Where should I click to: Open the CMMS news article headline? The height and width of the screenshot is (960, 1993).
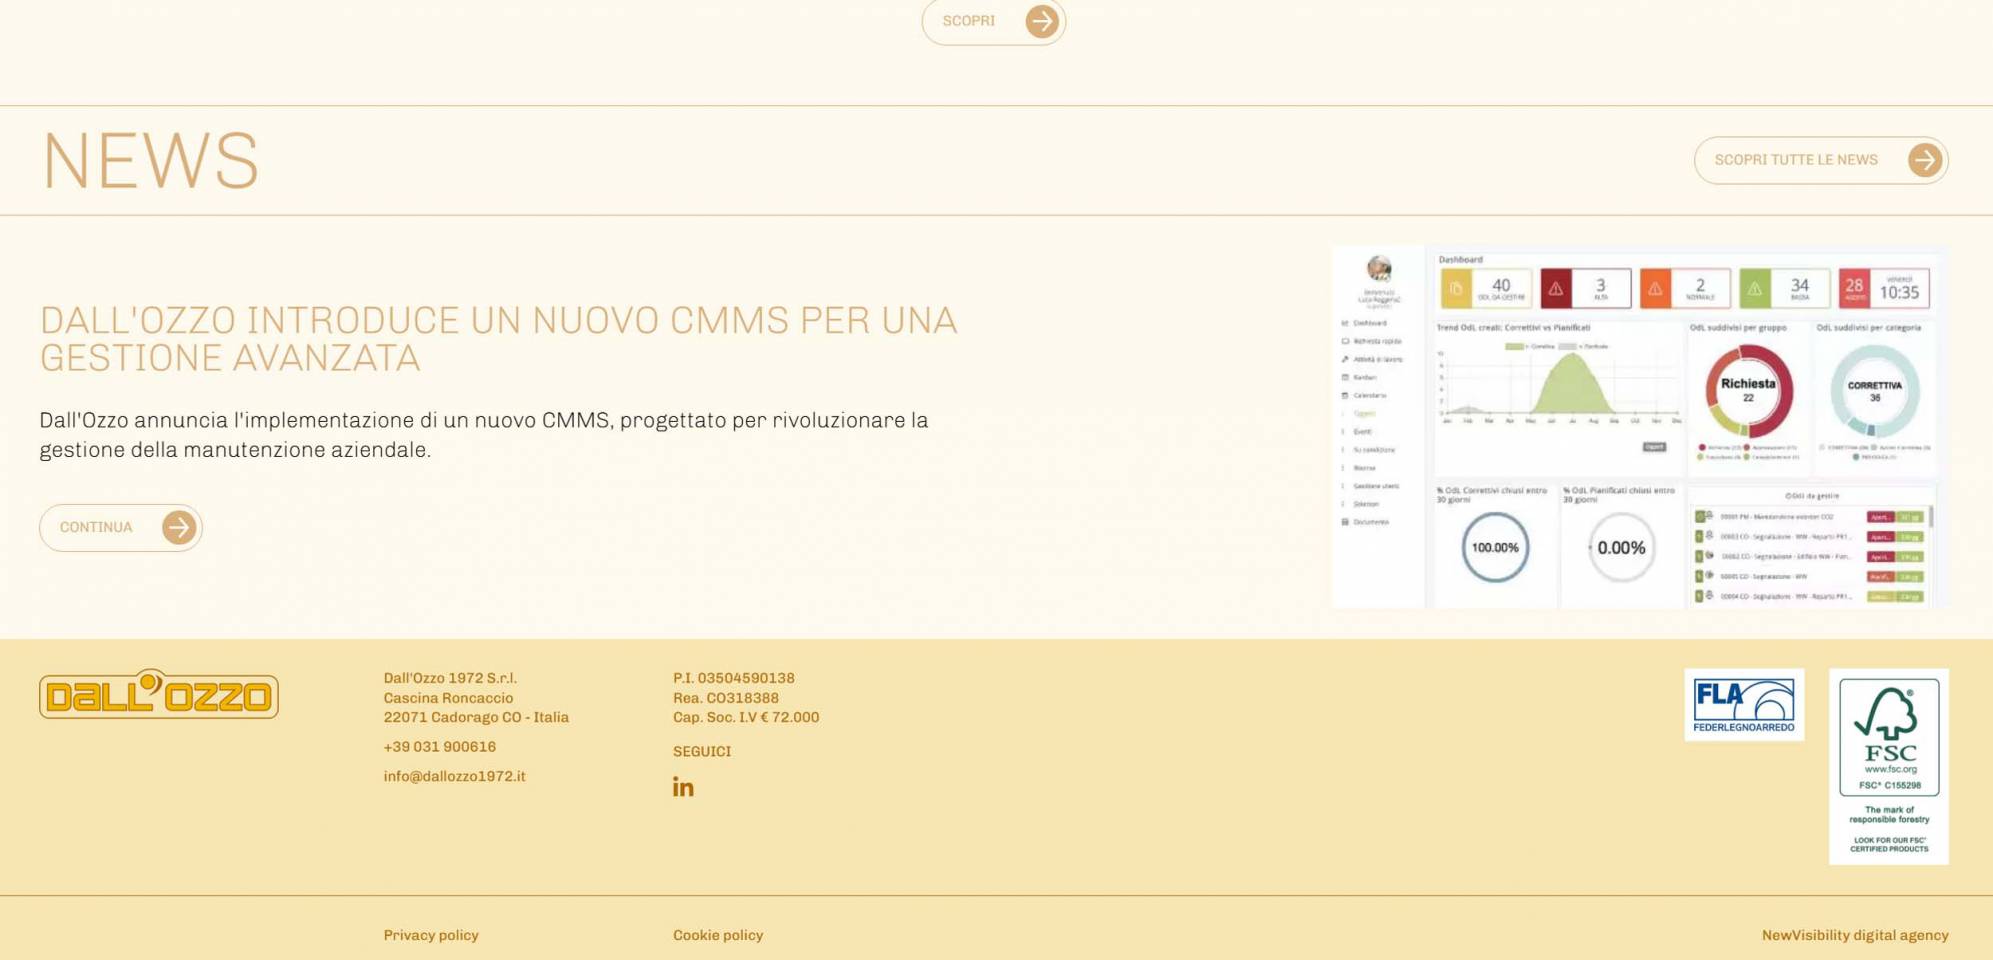498,339
